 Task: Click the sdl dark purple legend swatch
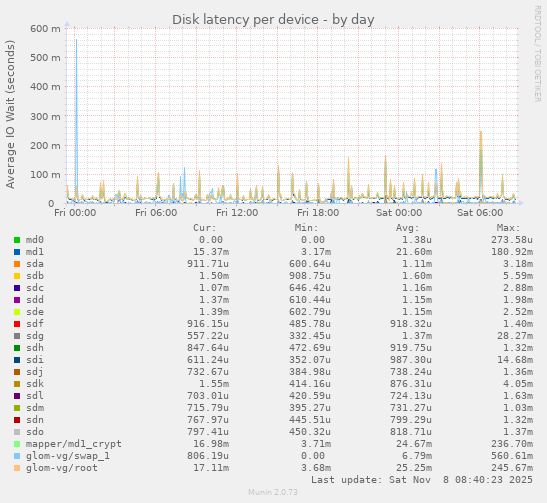point(17,396)
